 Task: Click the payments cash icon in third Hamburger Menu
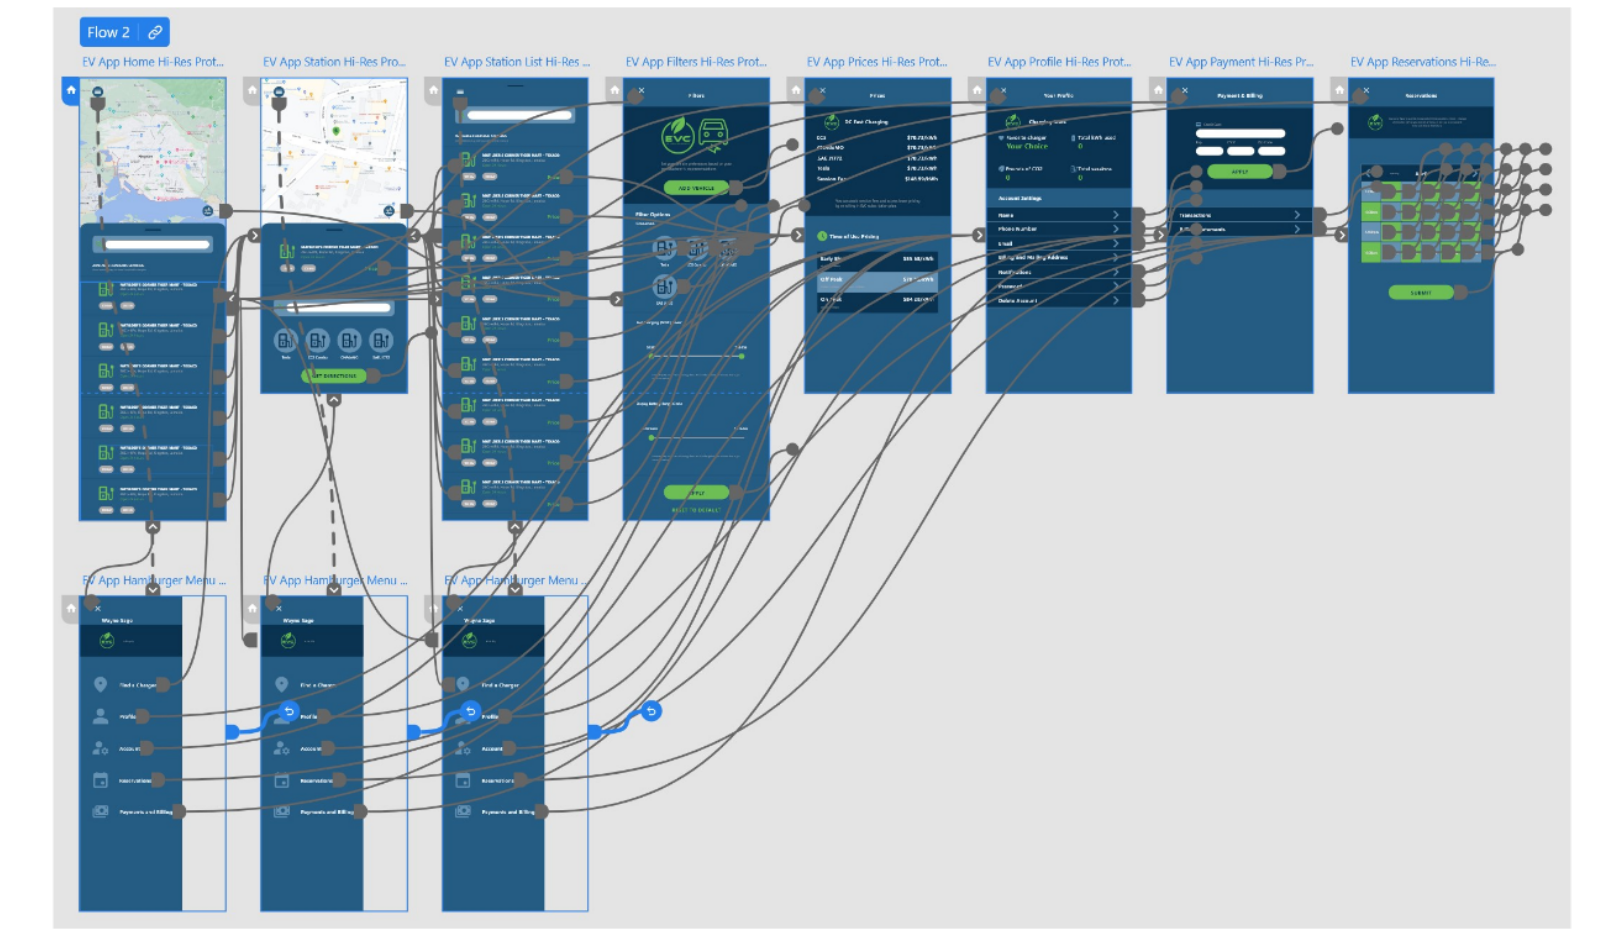click(463, 811)
